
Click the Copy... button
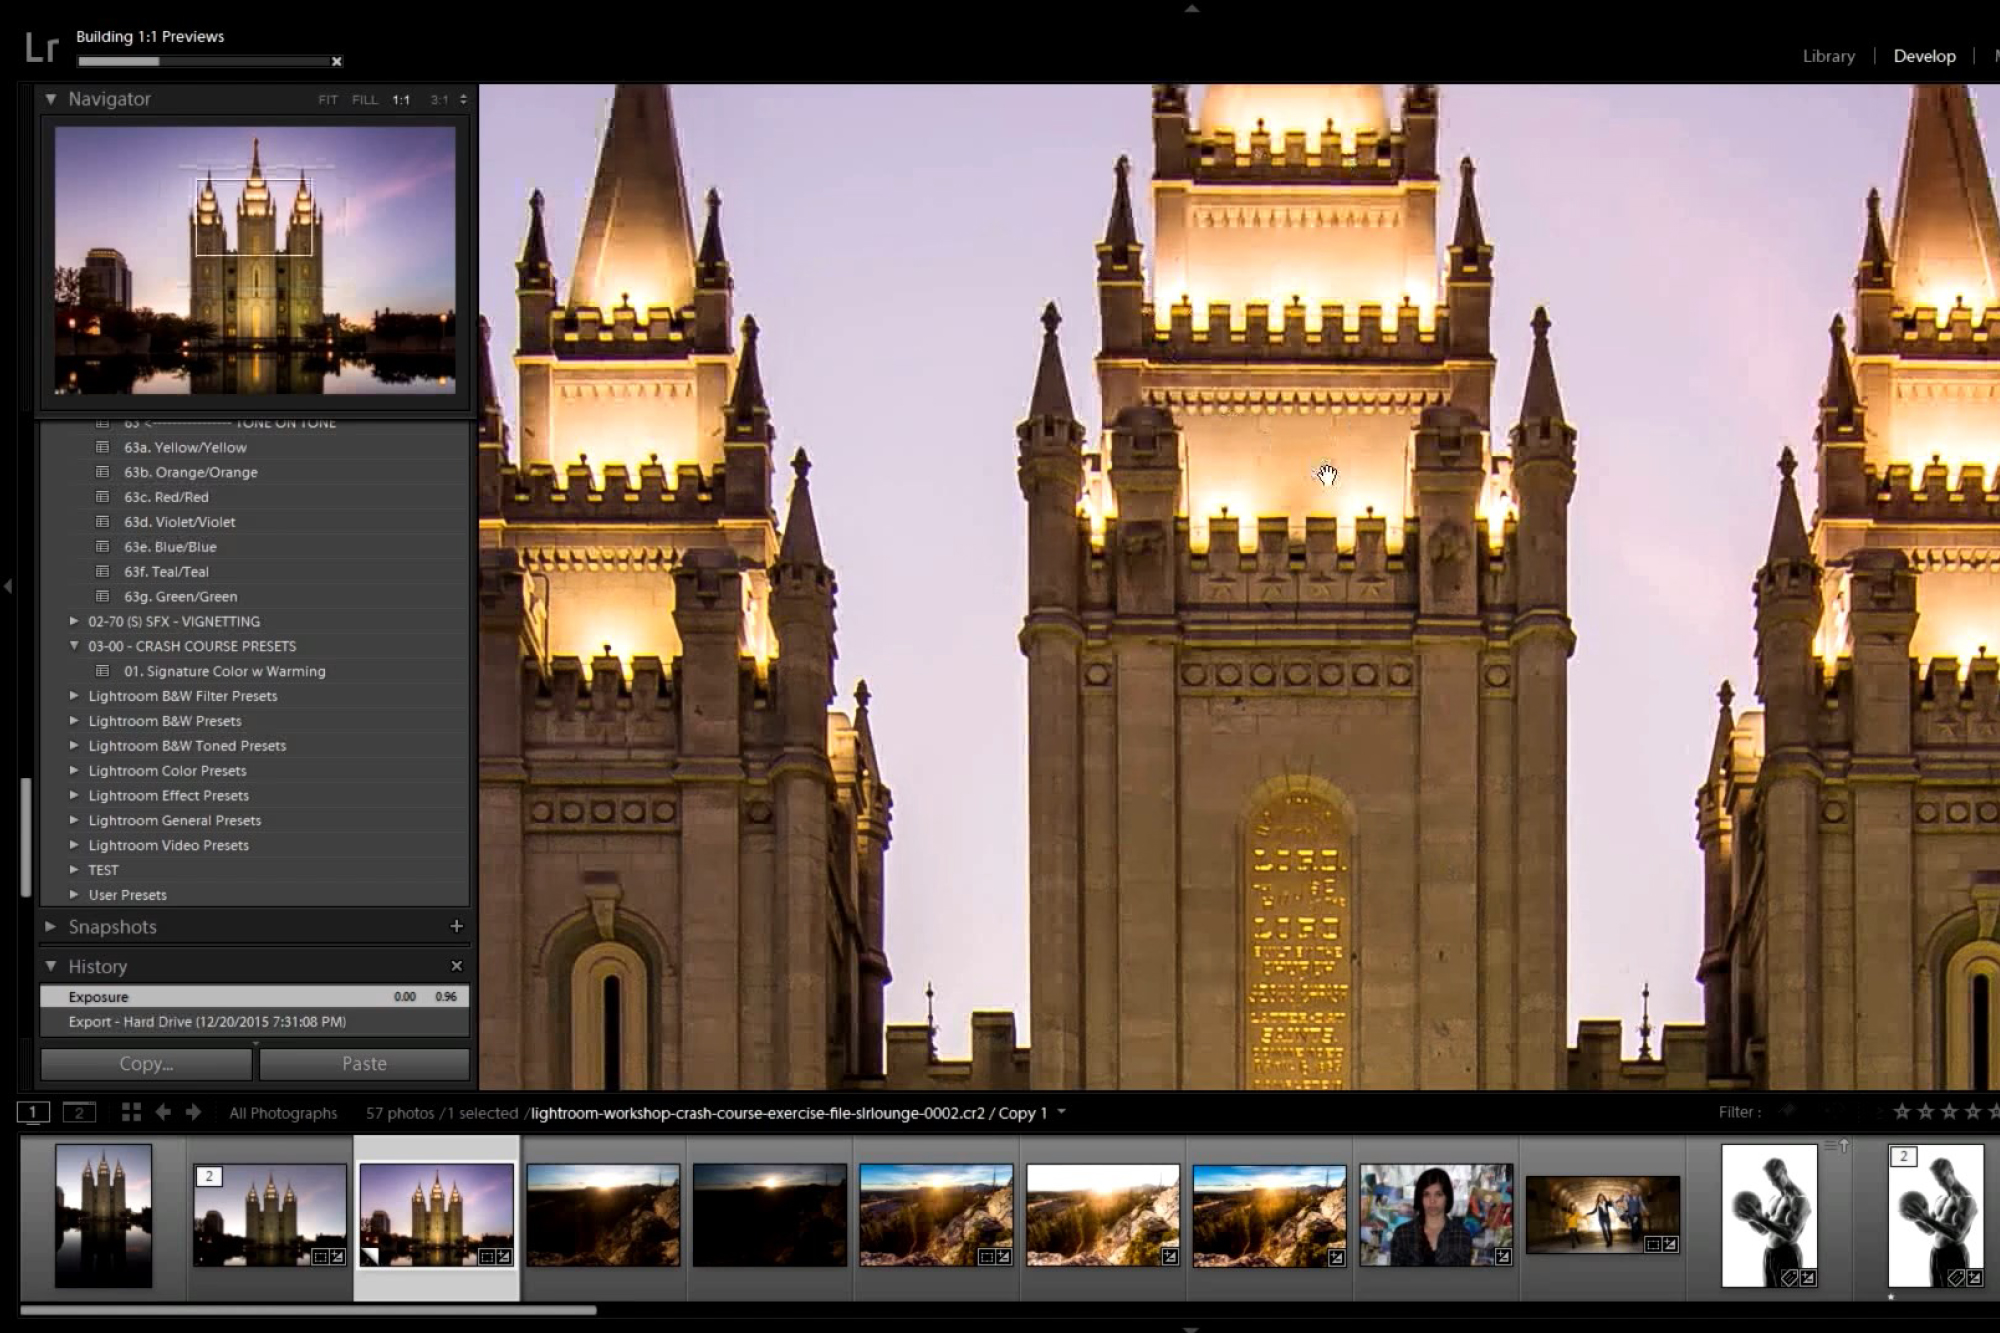pyautogui.click(x=146, y=1064)
